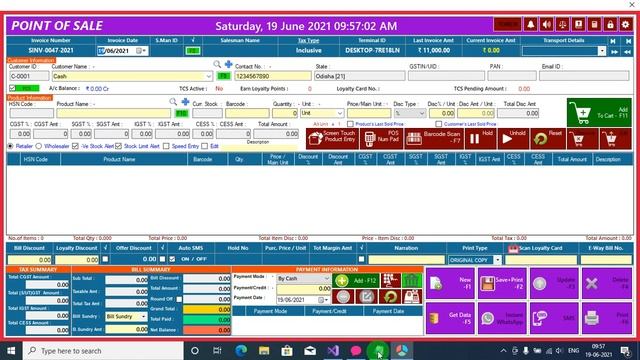The image size is (640, 360).
Task: Put the invoice on Hold
Action: pos(481,139)
